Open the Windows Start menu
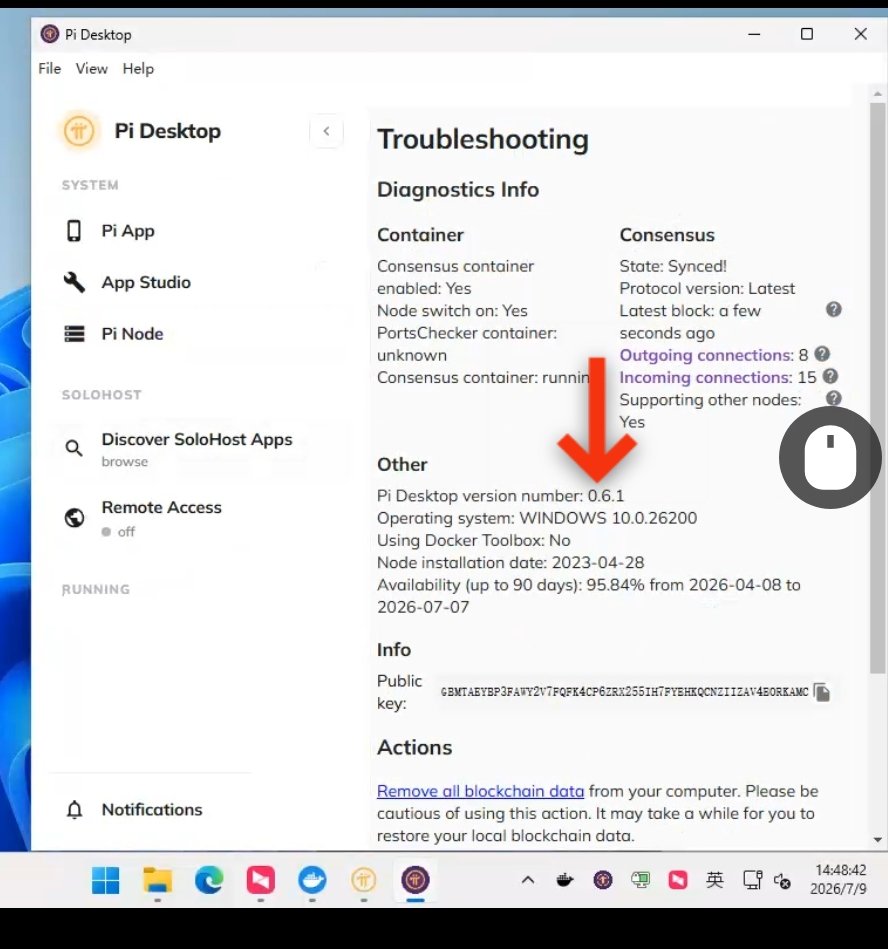Viewport: 888px width, 949px height. [105, 879]
